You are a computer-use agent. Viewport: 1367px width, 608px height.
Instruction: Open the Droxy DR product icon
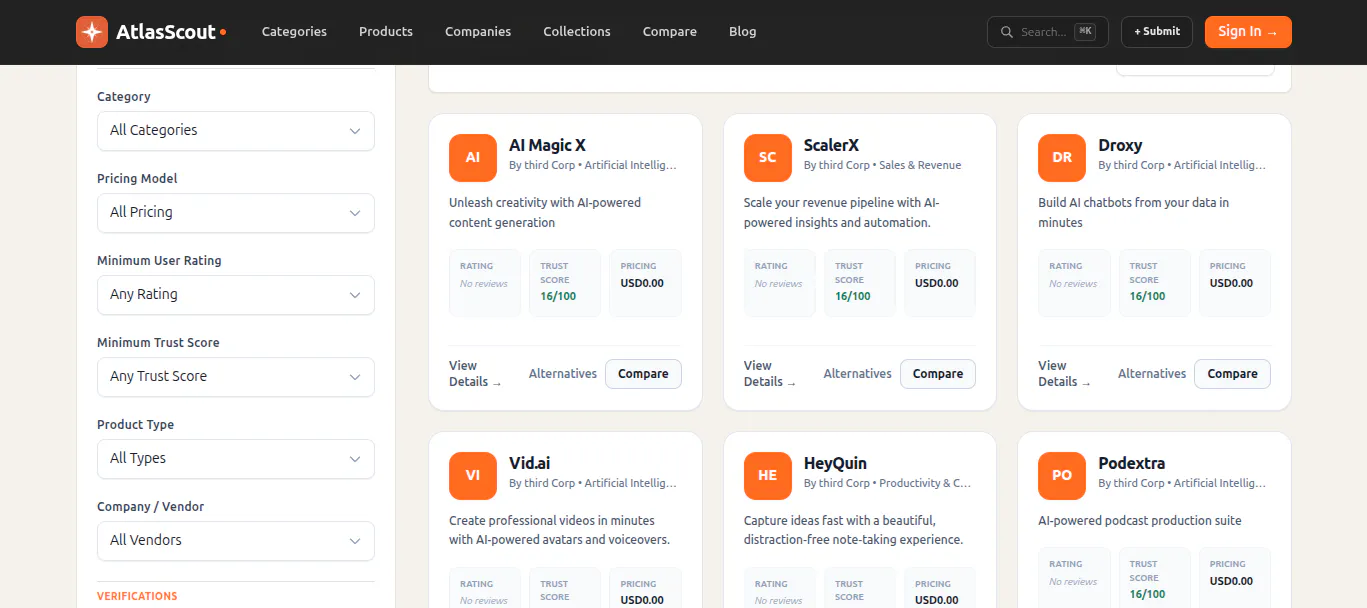pos(1062,158)
